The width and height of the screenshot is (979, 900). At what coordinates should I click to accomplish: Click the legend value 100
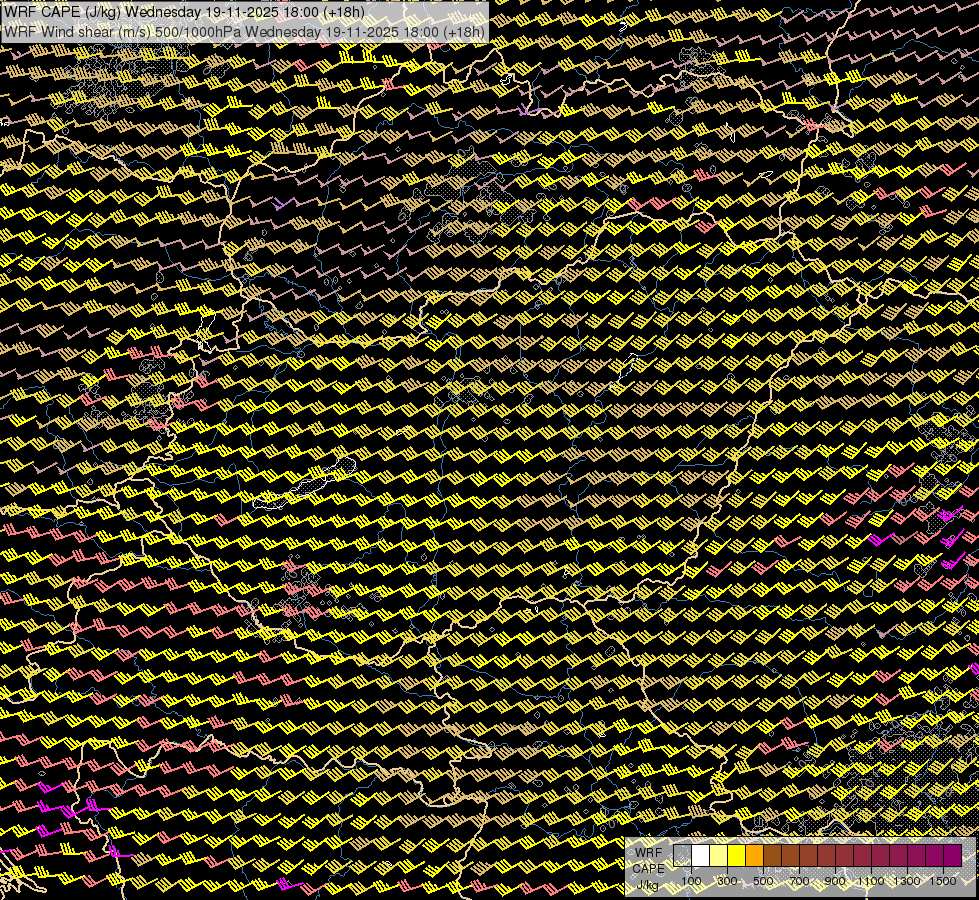691,881
